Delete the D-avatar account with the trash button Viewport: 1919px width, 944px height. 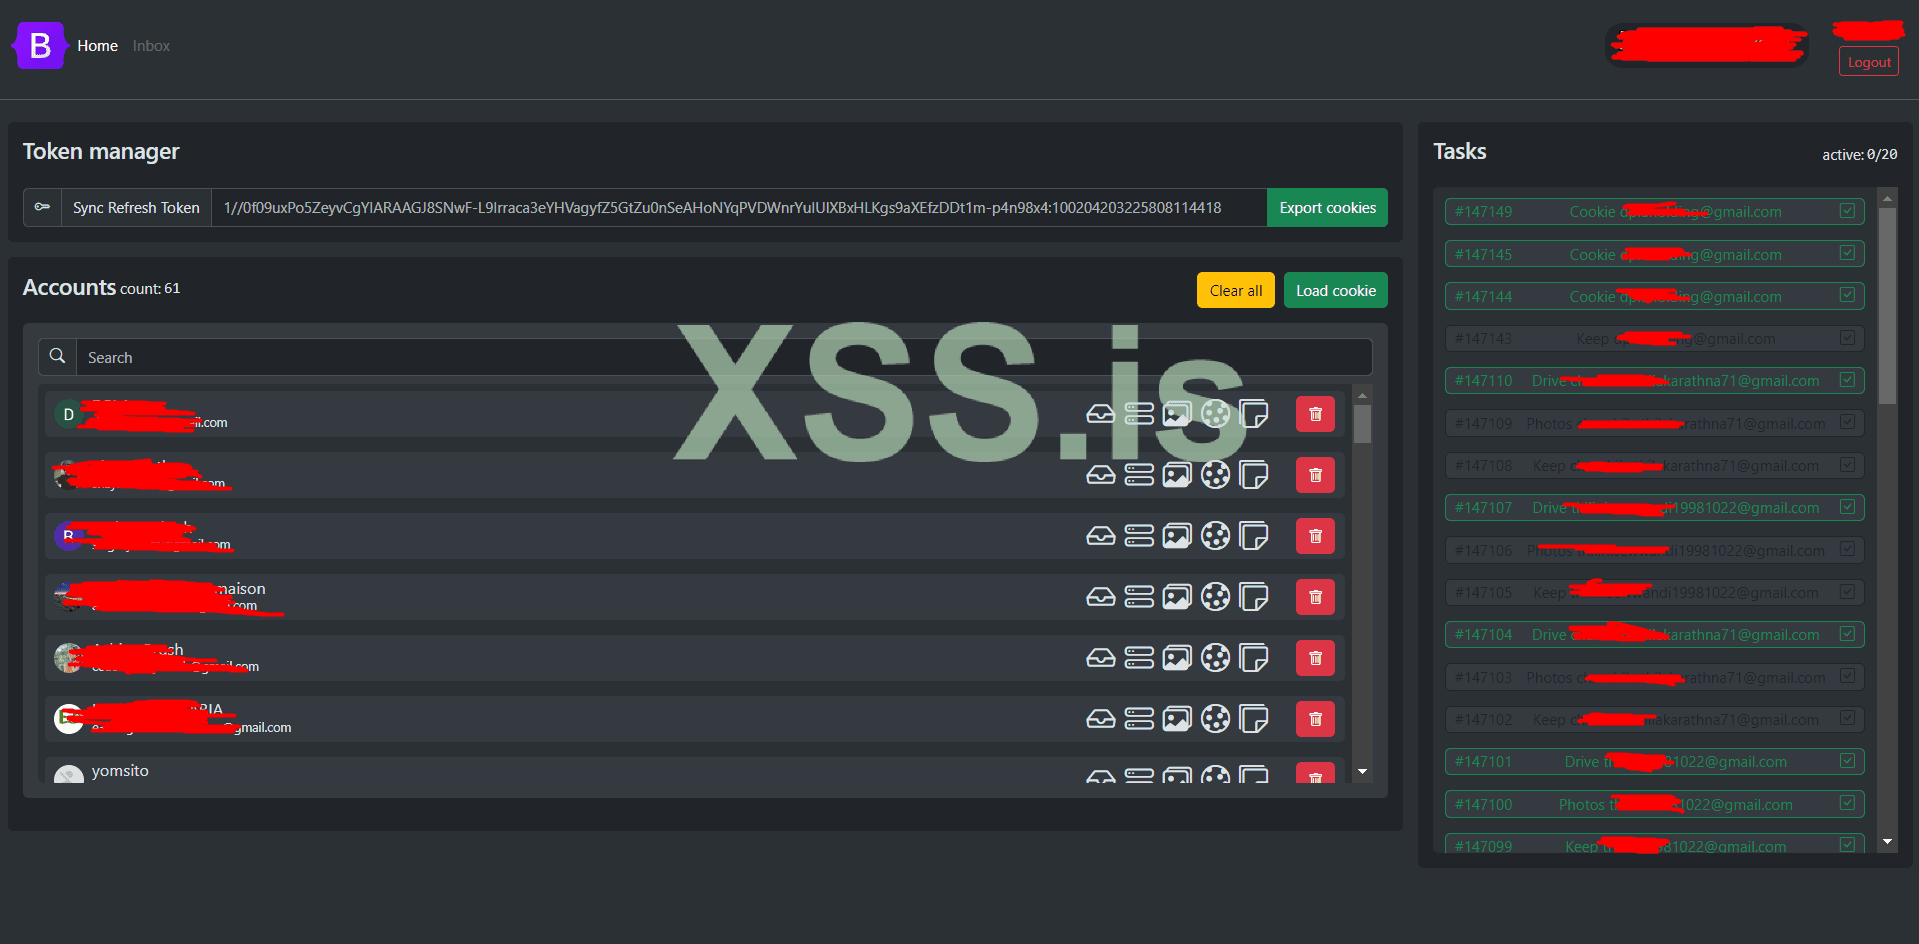click(x=1315, y=414)
